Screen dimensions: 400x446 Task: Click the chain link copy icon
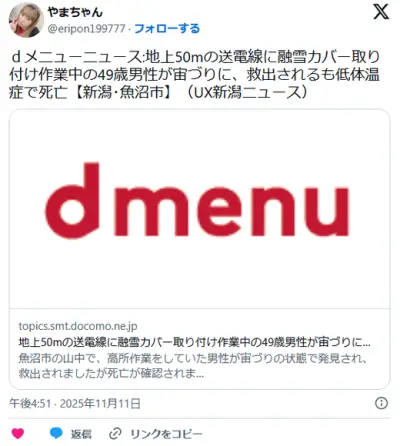coord(115,434)
